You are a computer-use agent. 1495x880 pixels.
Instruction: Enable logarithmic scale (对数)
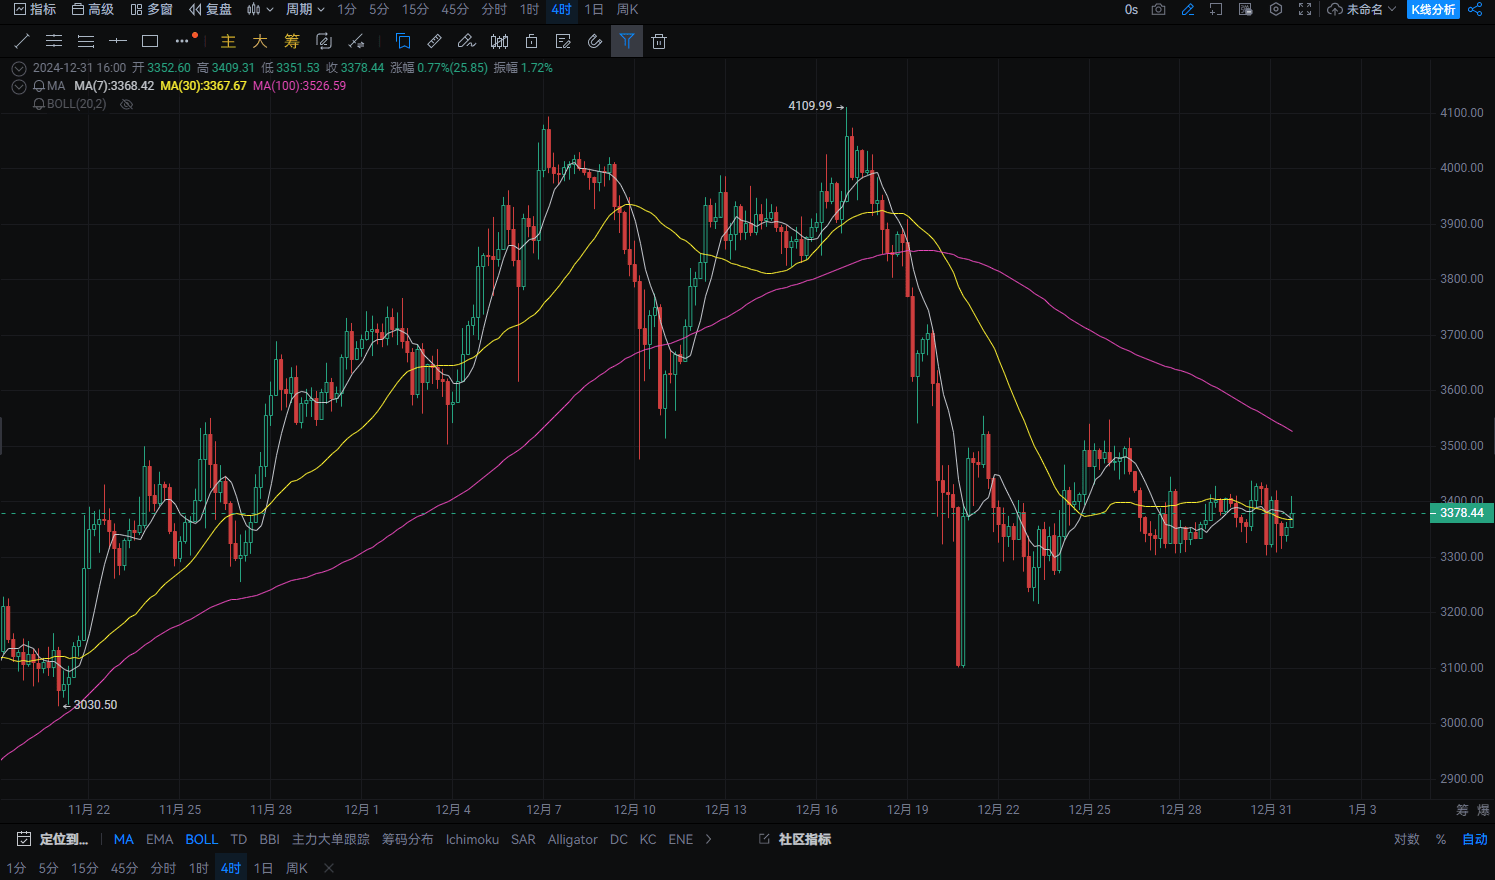click(x=1406, y=839)
